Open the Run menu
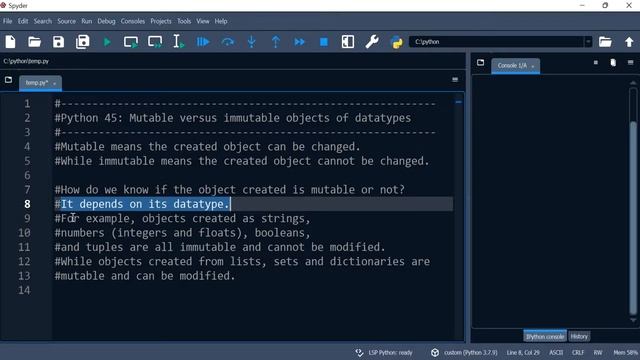Image resolution: width=640 pixels, height=360 pixels. pyautogui.click(x=87, y=21)
